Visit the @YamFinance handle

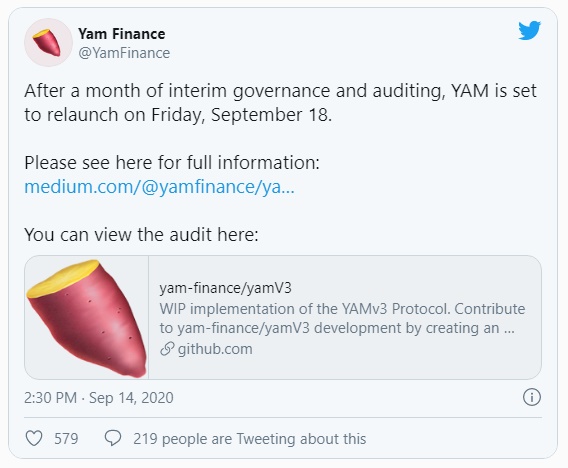124,53
